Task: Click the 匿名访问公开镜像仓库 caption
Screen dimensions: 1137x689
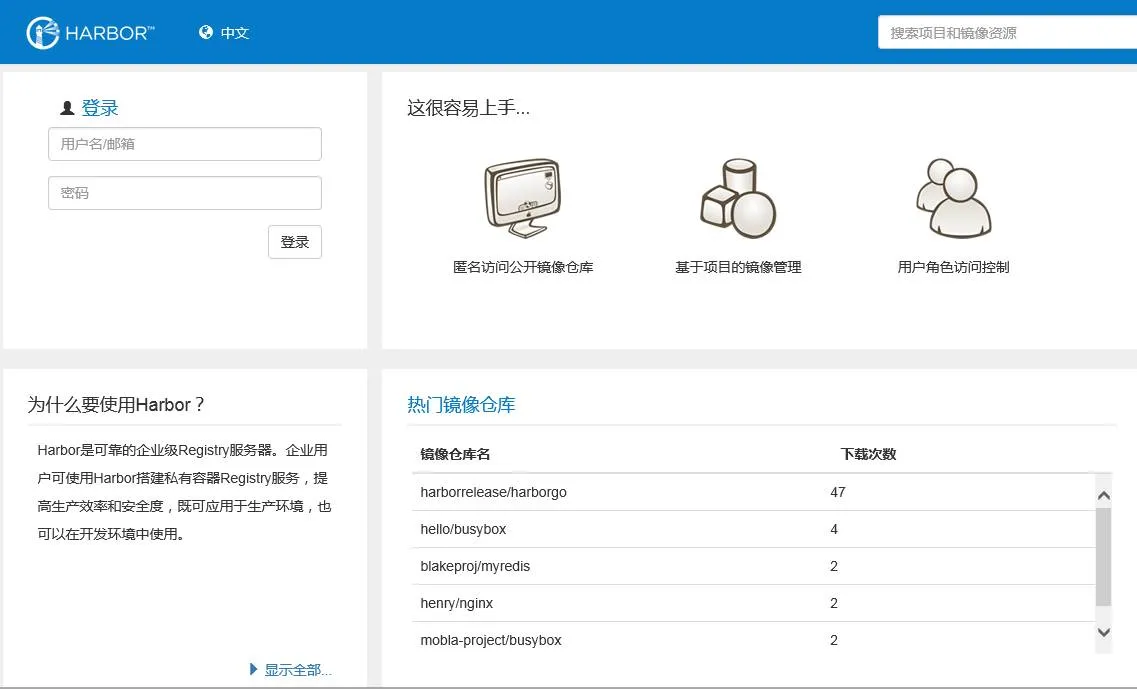Action: pos(523,267)
